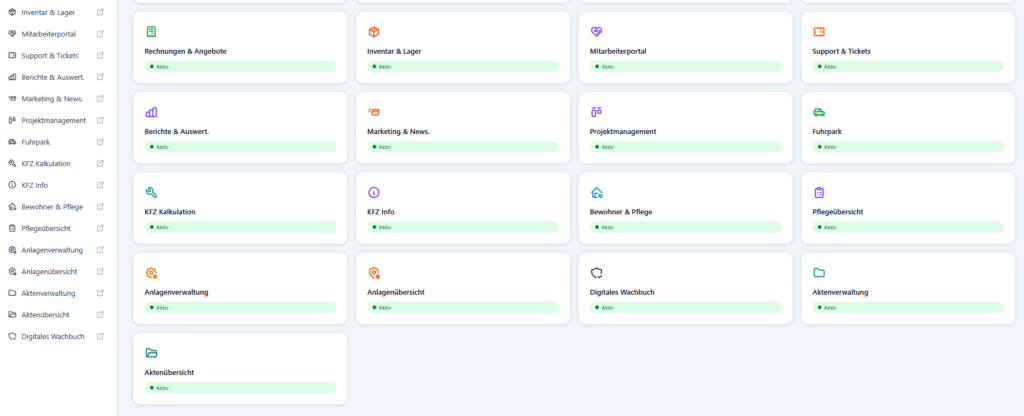
Task: Open the Digitales Wachbuch card title
Action: 622,292
